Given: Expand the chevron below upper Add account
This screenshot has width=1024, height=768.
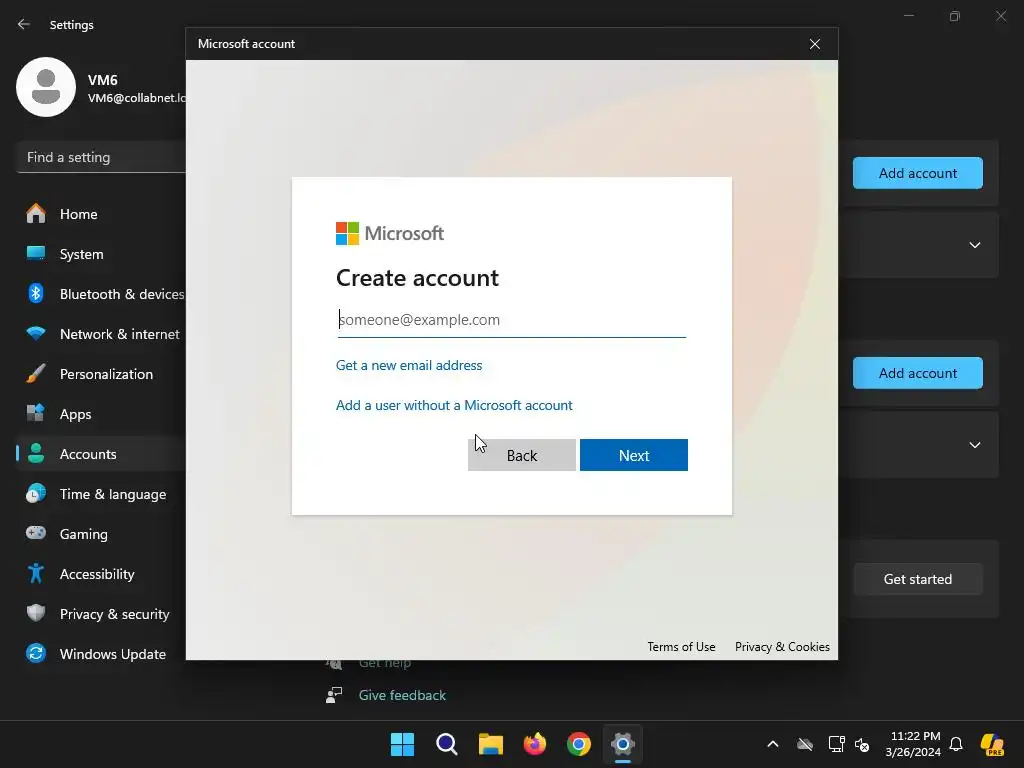Looking at the screenshot, I should [974, 245].
